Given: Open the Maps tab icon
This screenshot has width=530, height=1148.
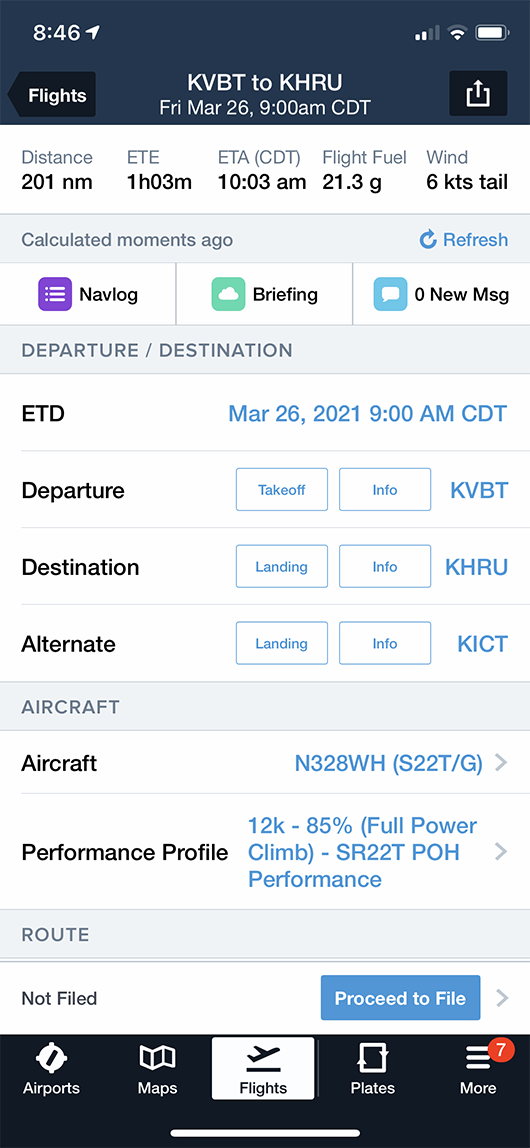Looking at the screenshot, I should pyautogui.click(x=157, y=1057).
